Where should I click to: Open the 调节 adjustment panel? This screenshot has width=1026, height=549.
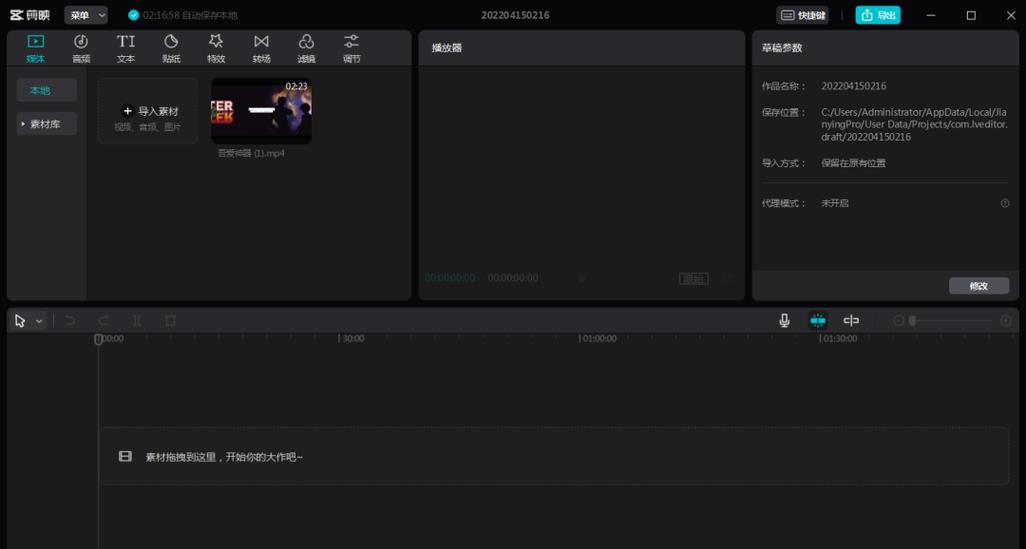click(x=351, y=48)
